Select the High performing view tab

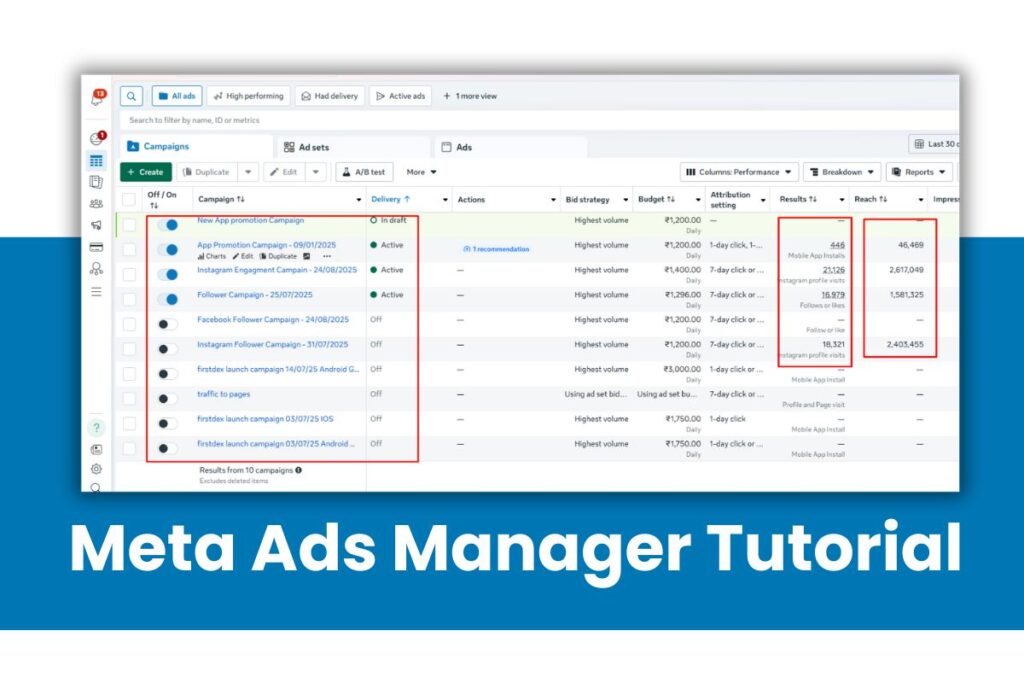pyautogui.click(x=249, y=96)
